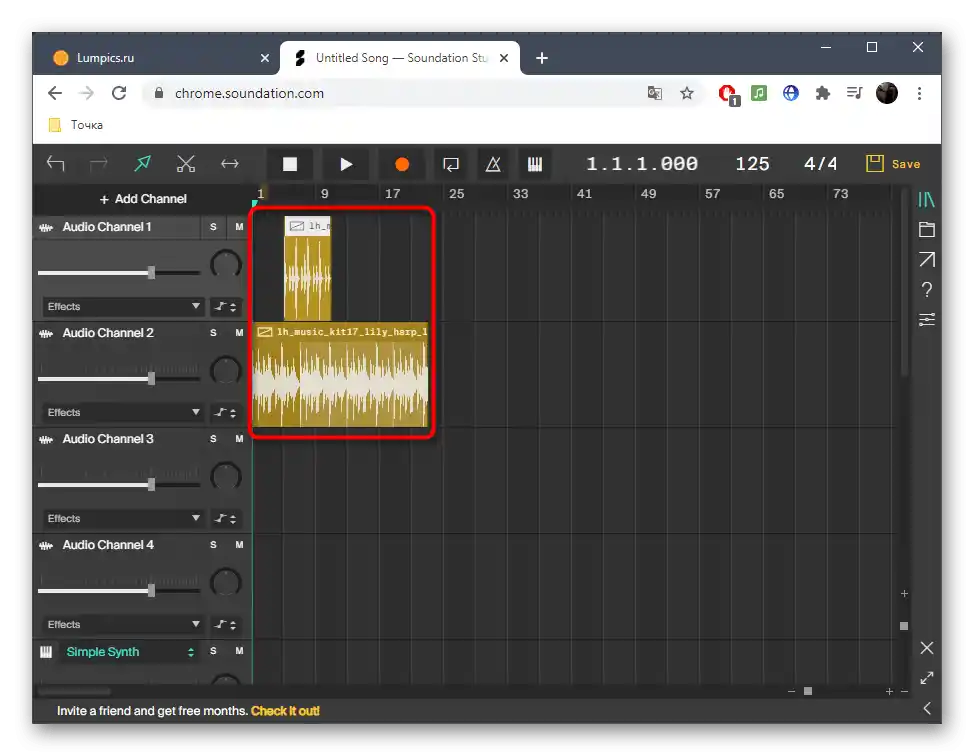Click the X icon in right sidebar
The height and width of the screenshot is (756, 974).
point(926,648)
